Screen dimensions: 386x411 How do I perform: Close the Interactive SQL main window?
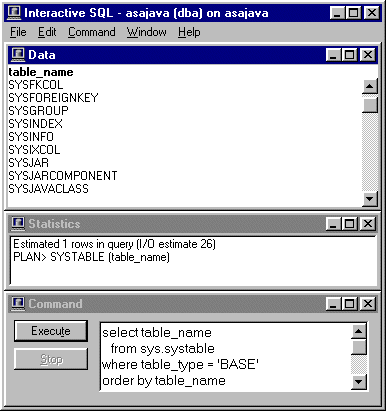click(x=371, y=13)
